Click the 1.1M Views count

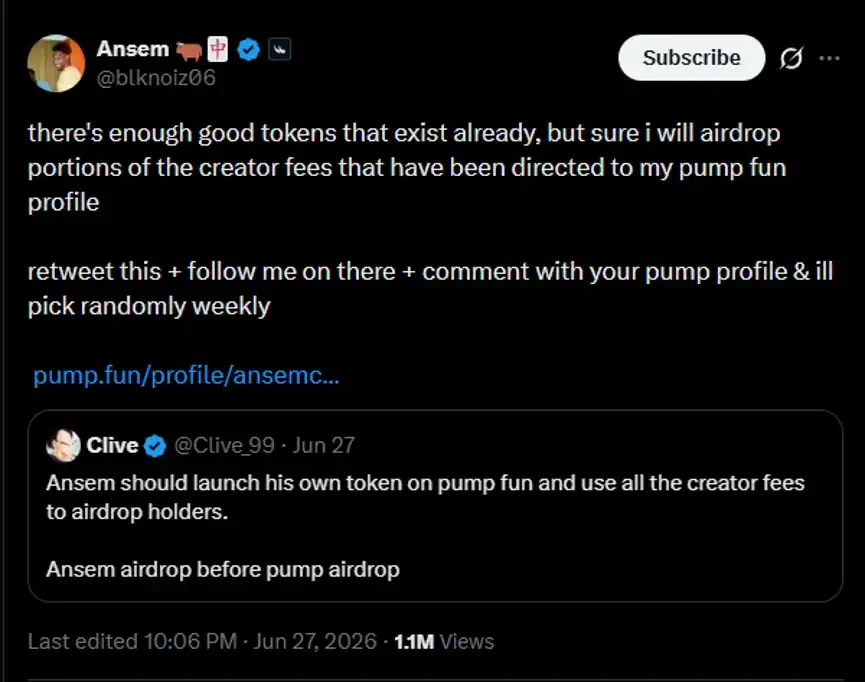(444, 642)
